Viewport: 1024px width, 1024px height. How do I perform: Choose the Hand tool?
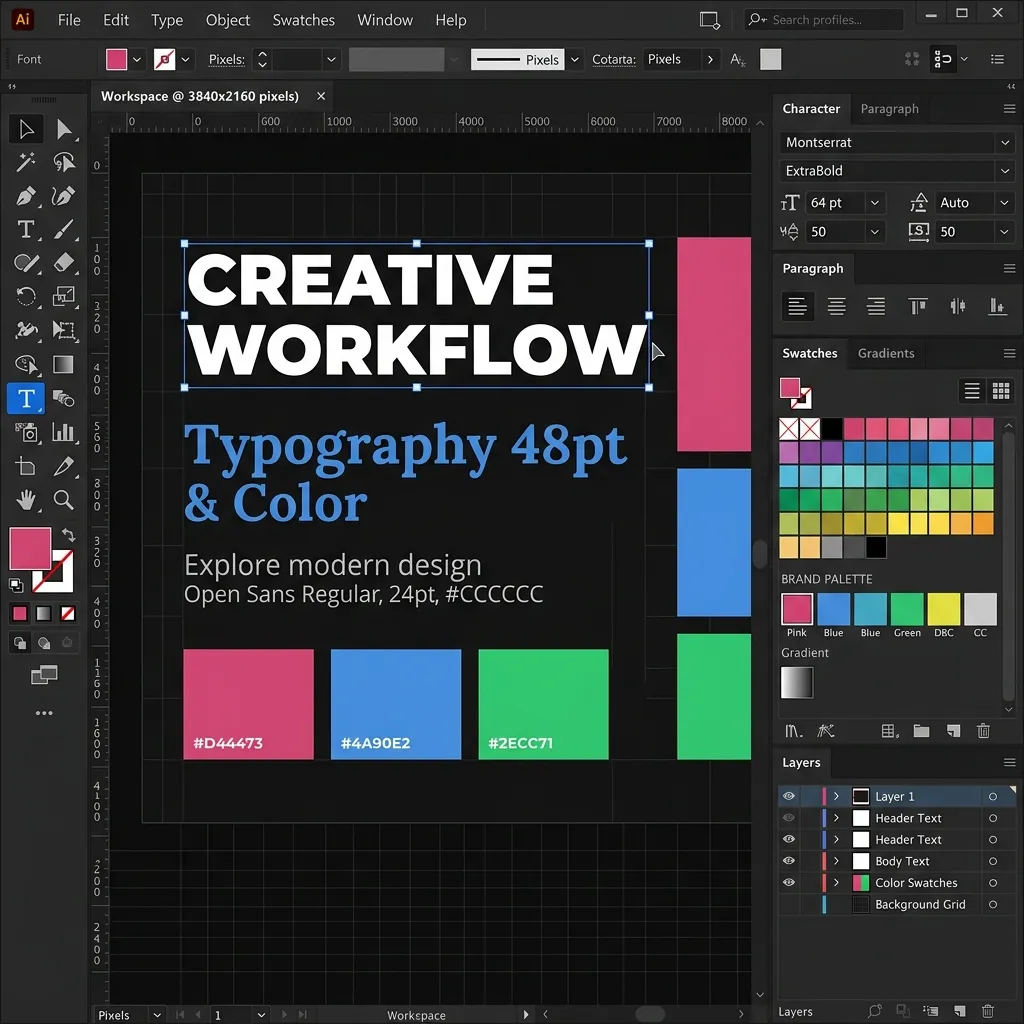click(x=25, y=500)
